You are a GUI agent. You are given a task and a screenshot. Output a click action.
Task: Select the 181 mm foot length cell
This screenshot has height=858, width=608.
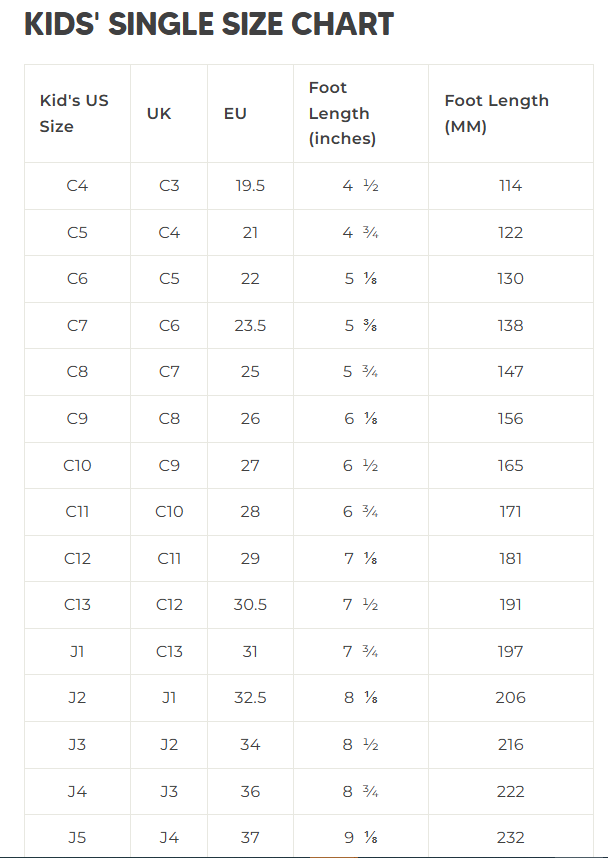510,558
